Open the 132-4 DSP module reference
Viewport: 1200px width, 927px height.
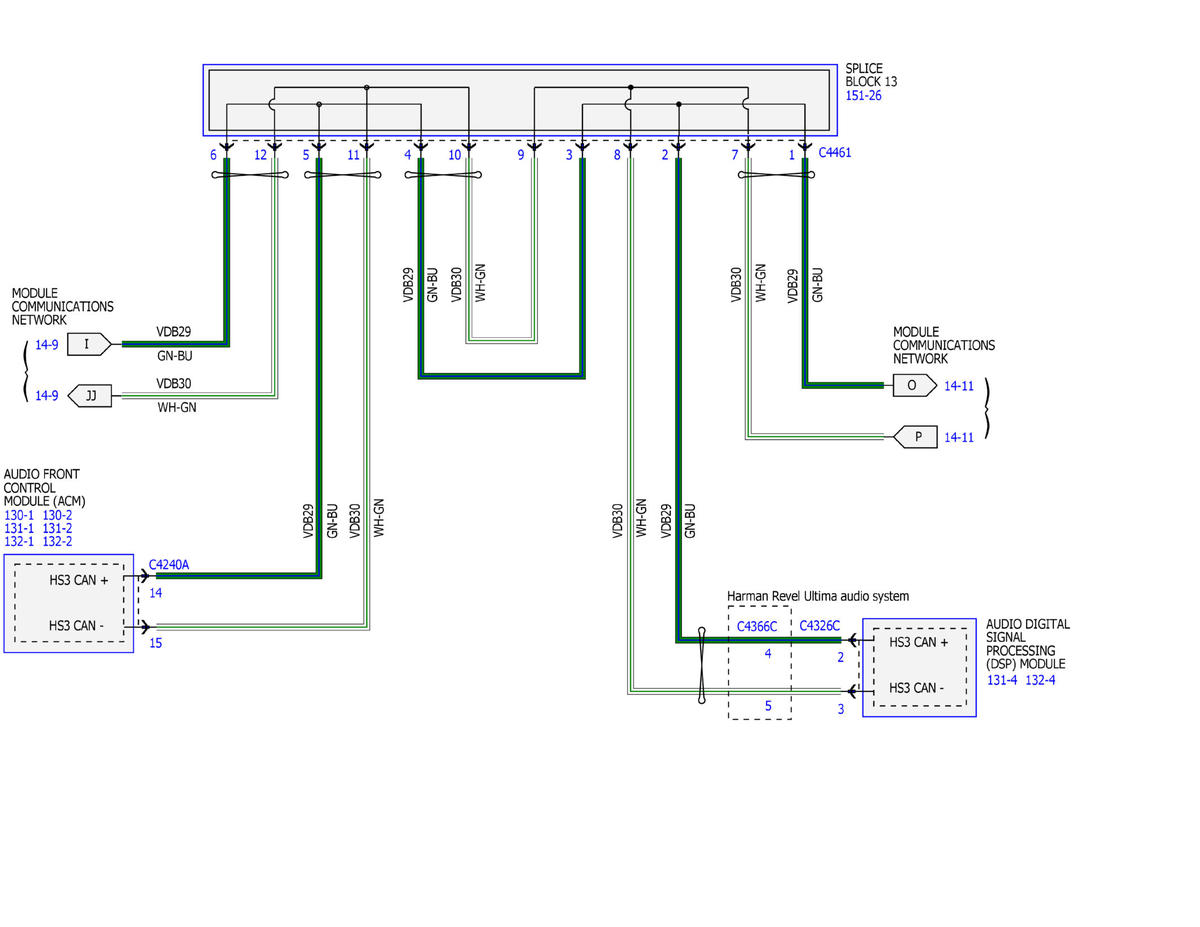[1040, 680]
